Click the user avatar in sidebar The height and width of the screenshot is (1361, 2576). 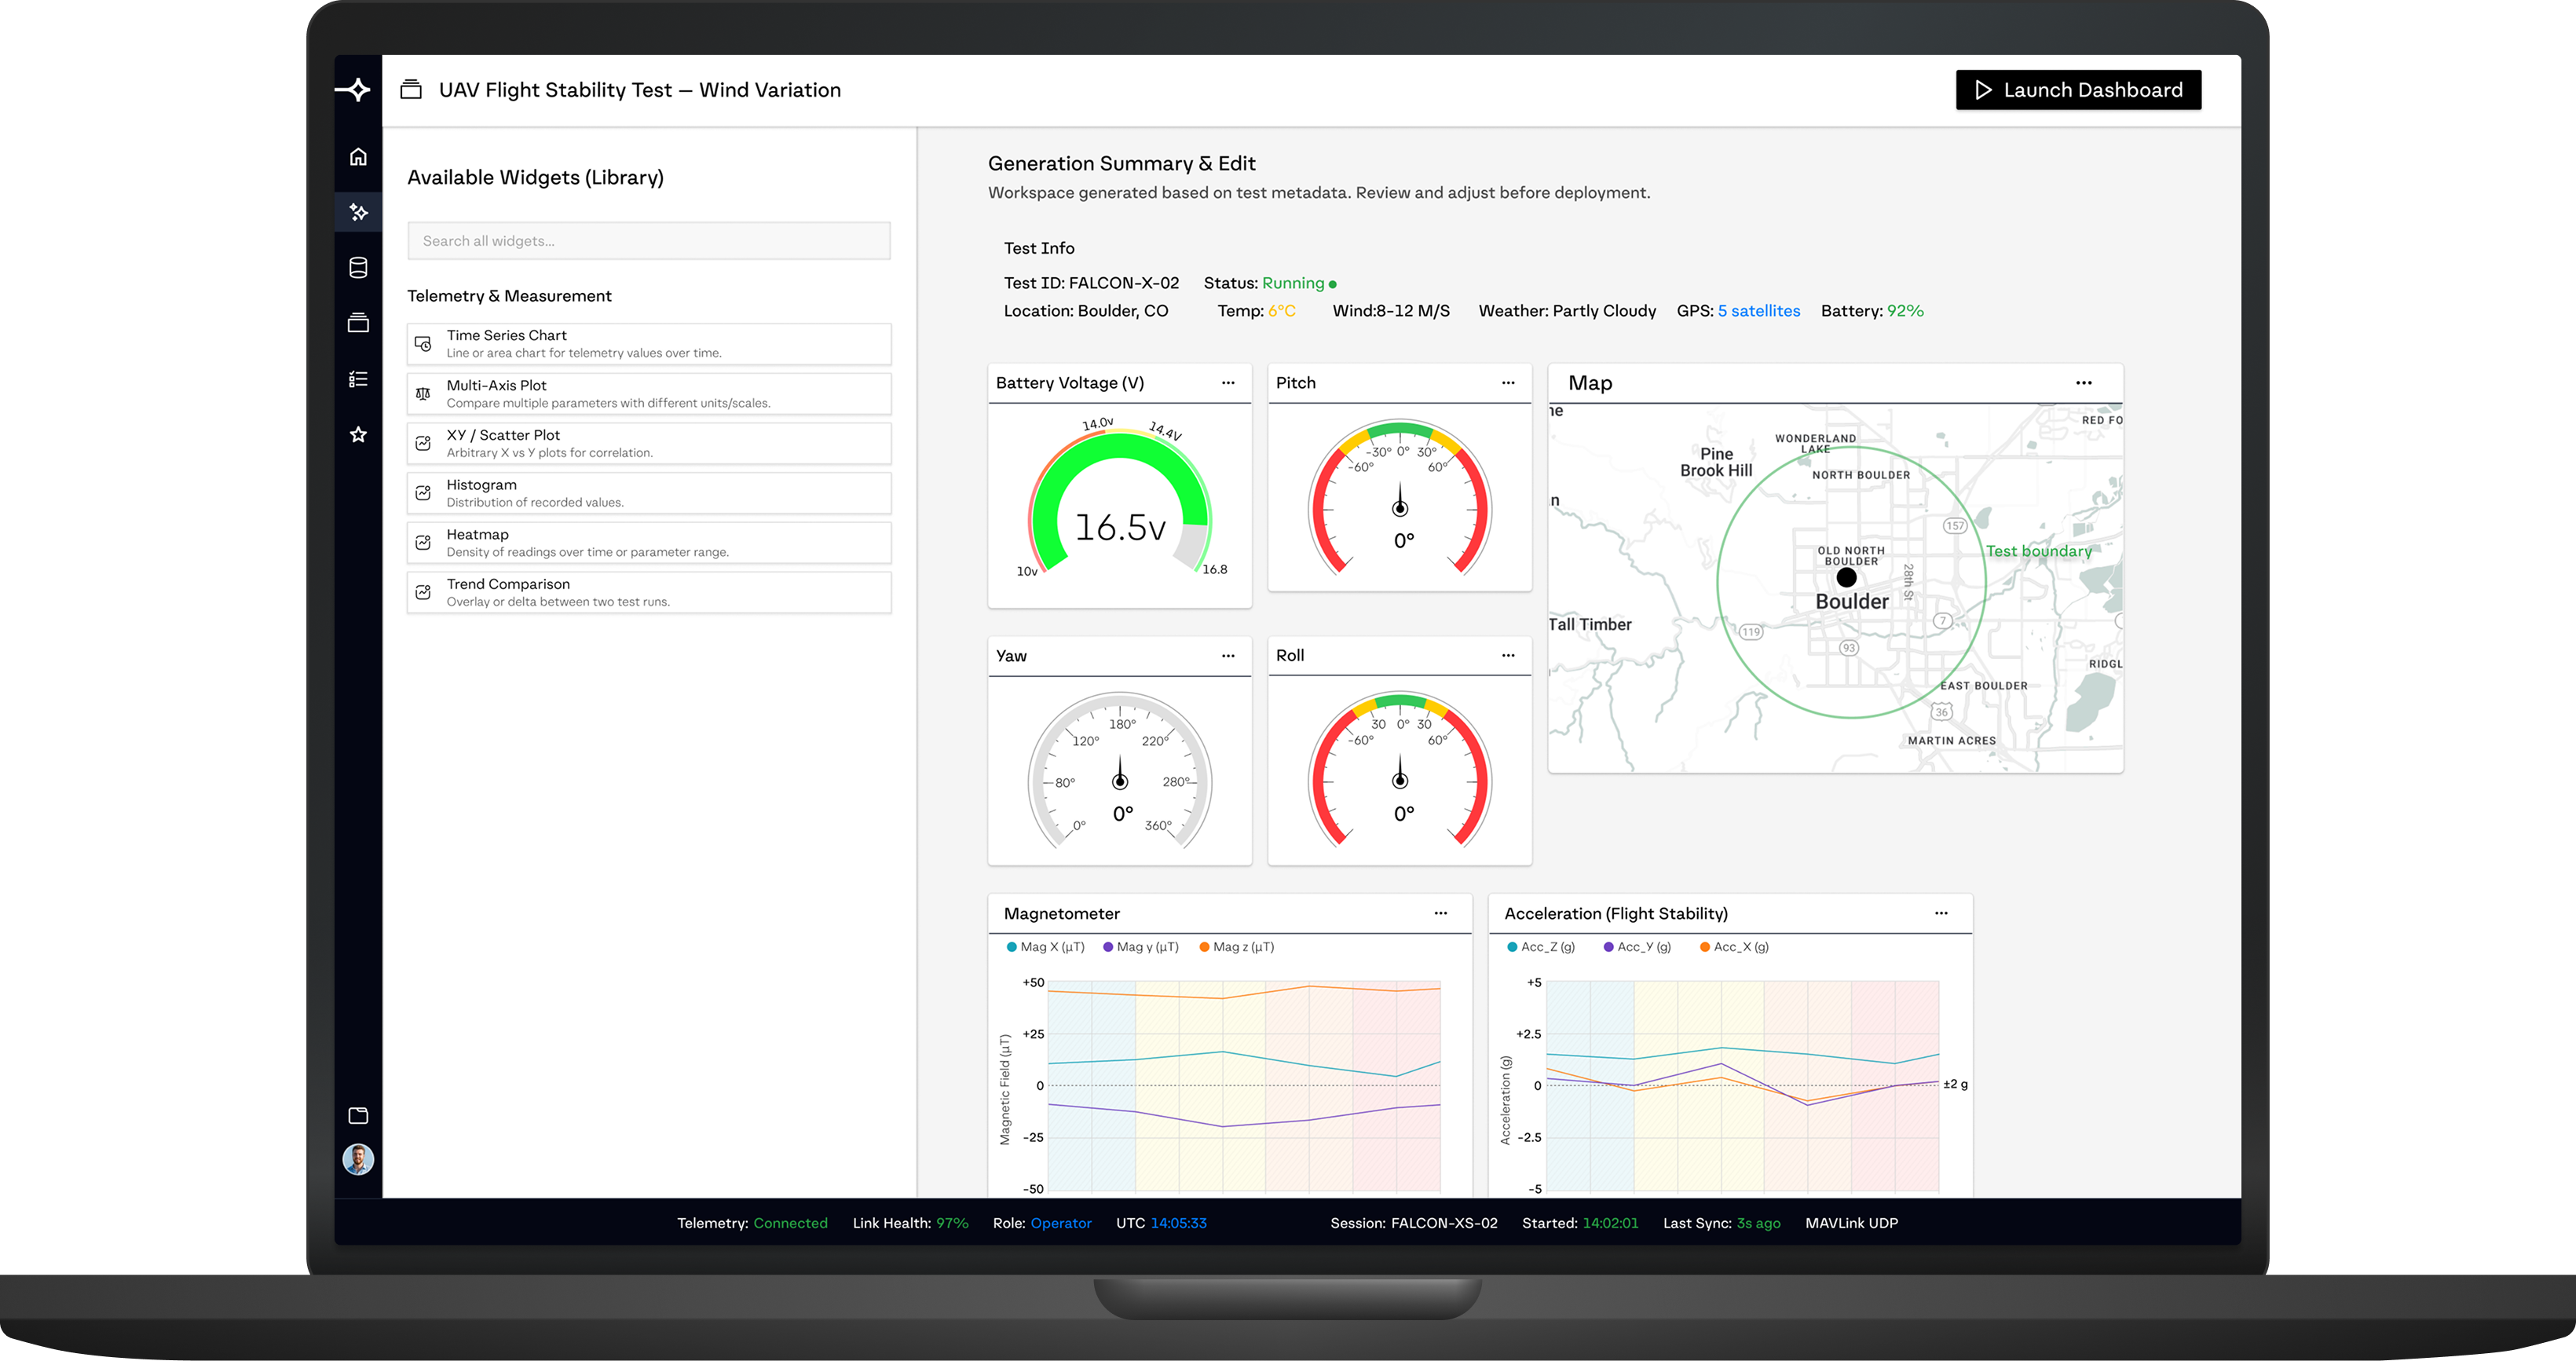[358, 1159]
